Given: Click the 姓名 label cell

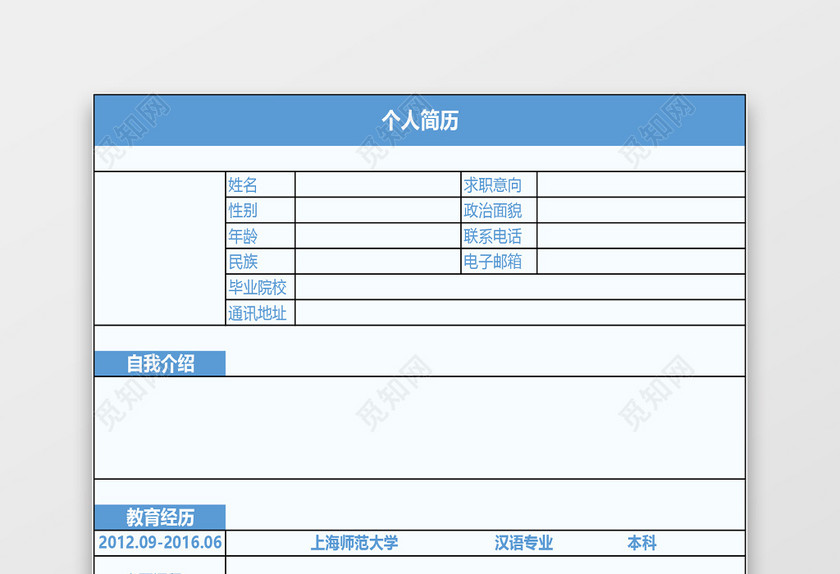Looking at the screenshot, I should pos(260,184).
